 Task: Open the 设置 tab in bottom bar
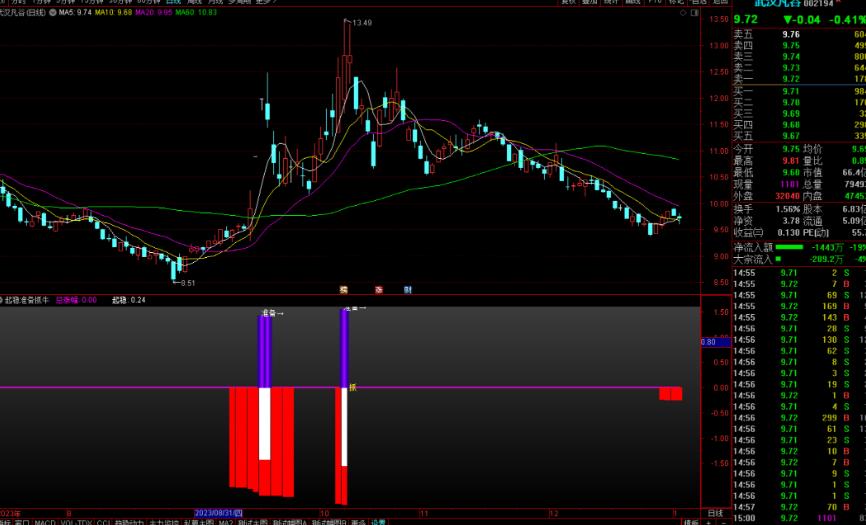tap(379, 522)
